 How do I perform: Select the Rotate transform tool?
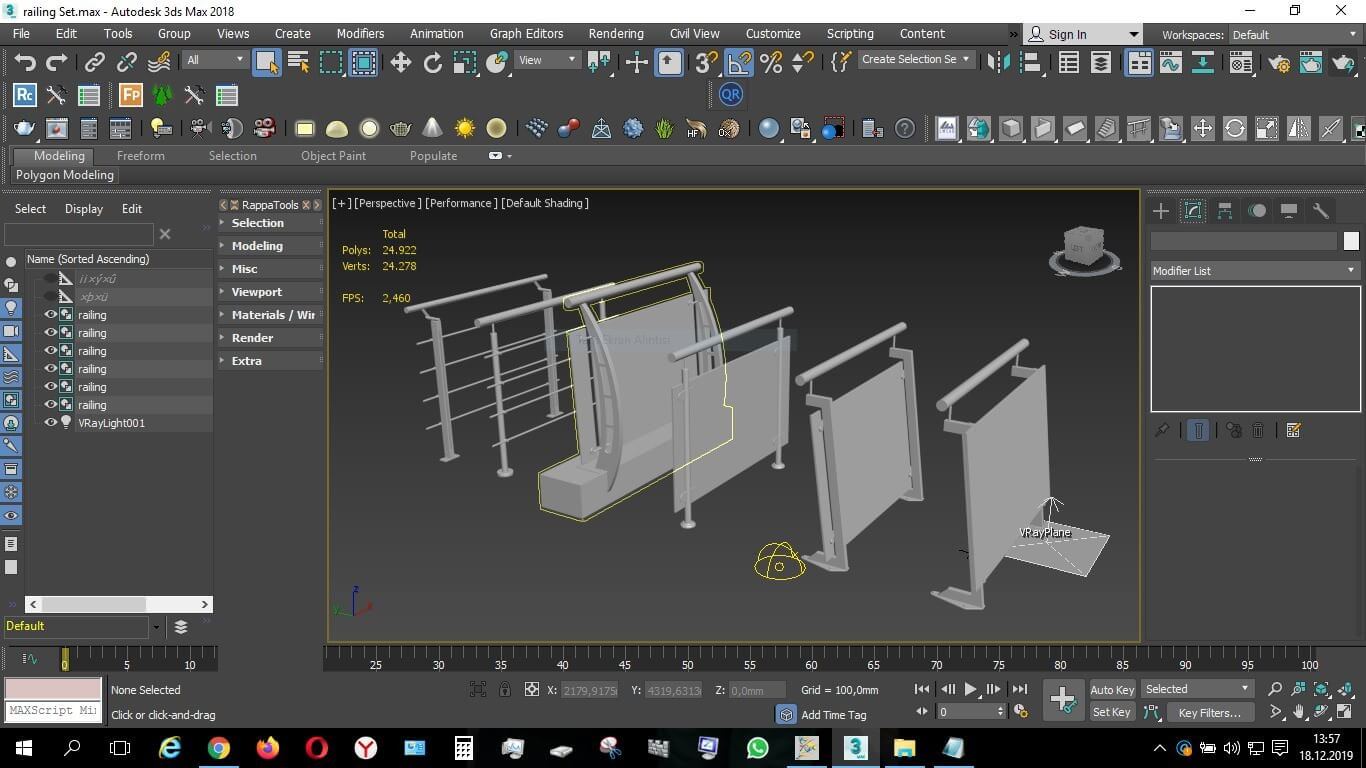point(432,63)
